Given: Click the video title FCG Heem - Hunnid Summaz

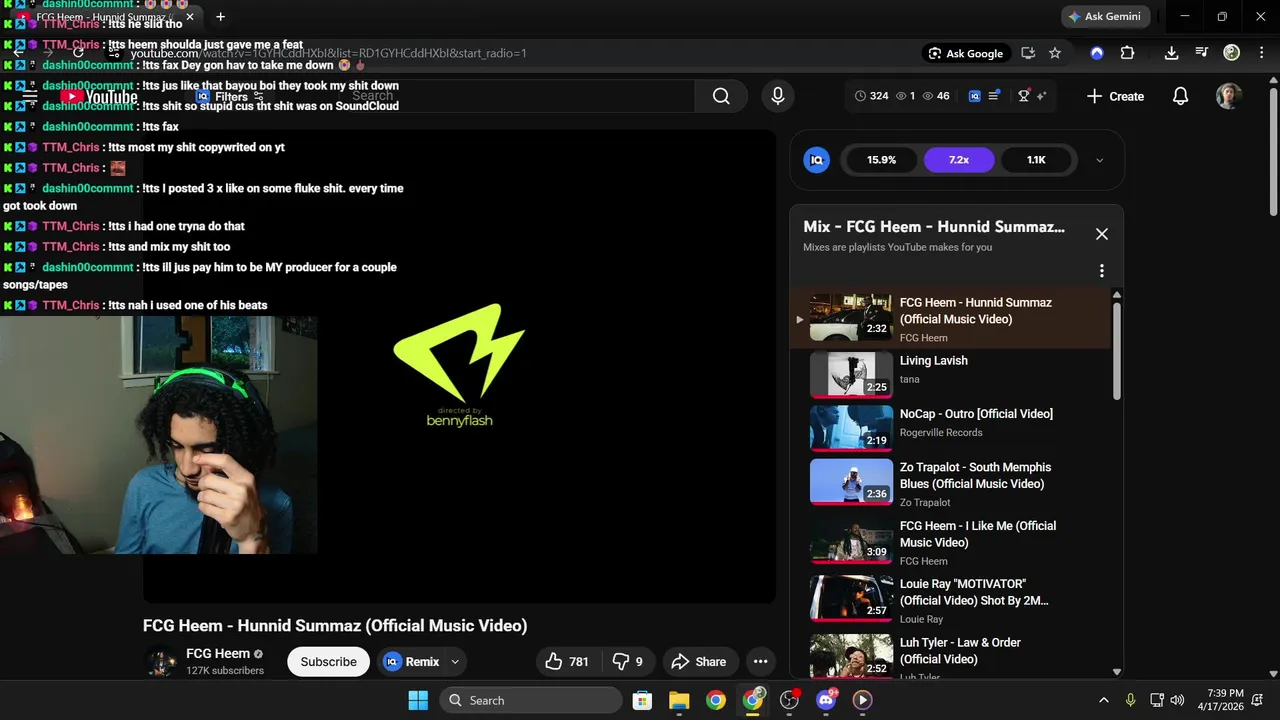Looking at the screenshot, I should pyautogui.click(x=335, y=626).
